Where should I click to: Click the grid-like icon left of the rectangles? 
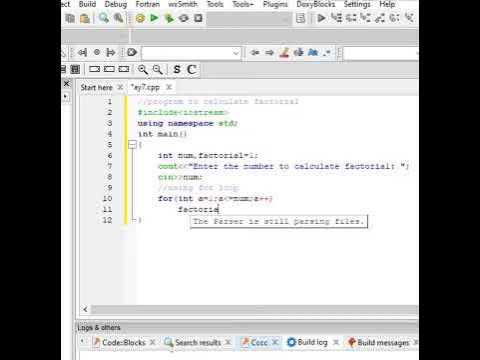coord(75,69)
